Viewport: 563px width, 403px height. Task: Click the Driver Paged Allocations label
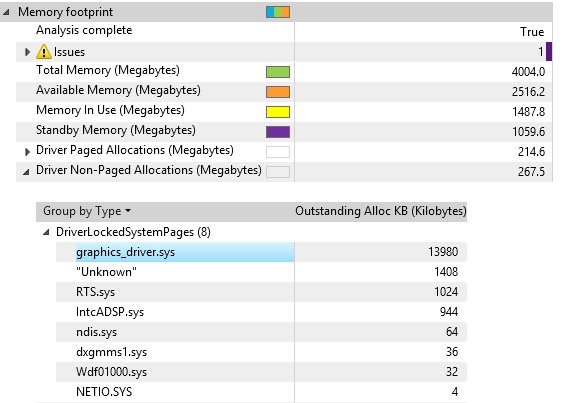coord(135,150)
